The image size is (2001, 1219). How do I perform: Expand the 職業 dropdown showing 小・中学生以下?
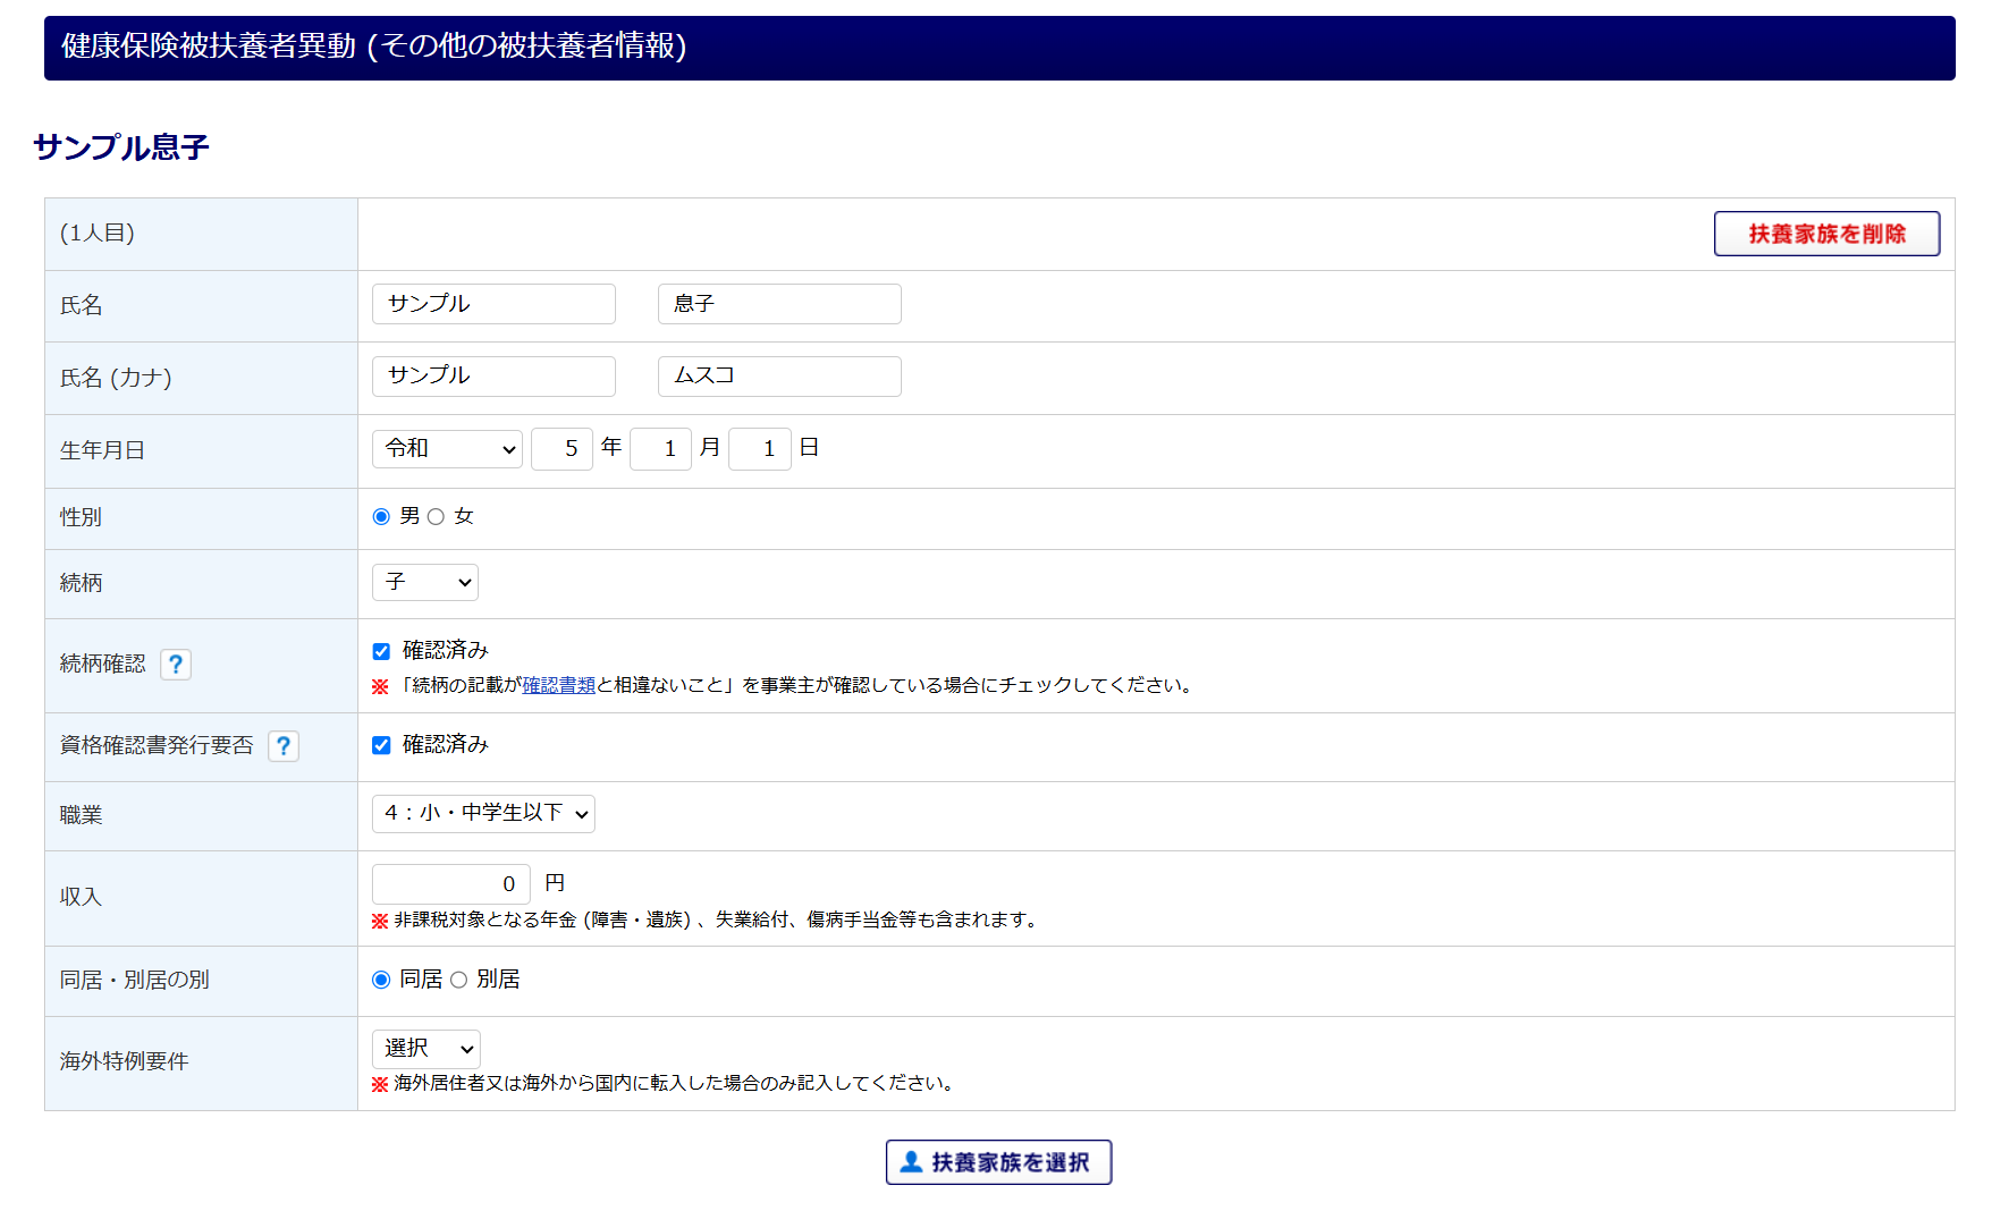click(x=483, y=814)
